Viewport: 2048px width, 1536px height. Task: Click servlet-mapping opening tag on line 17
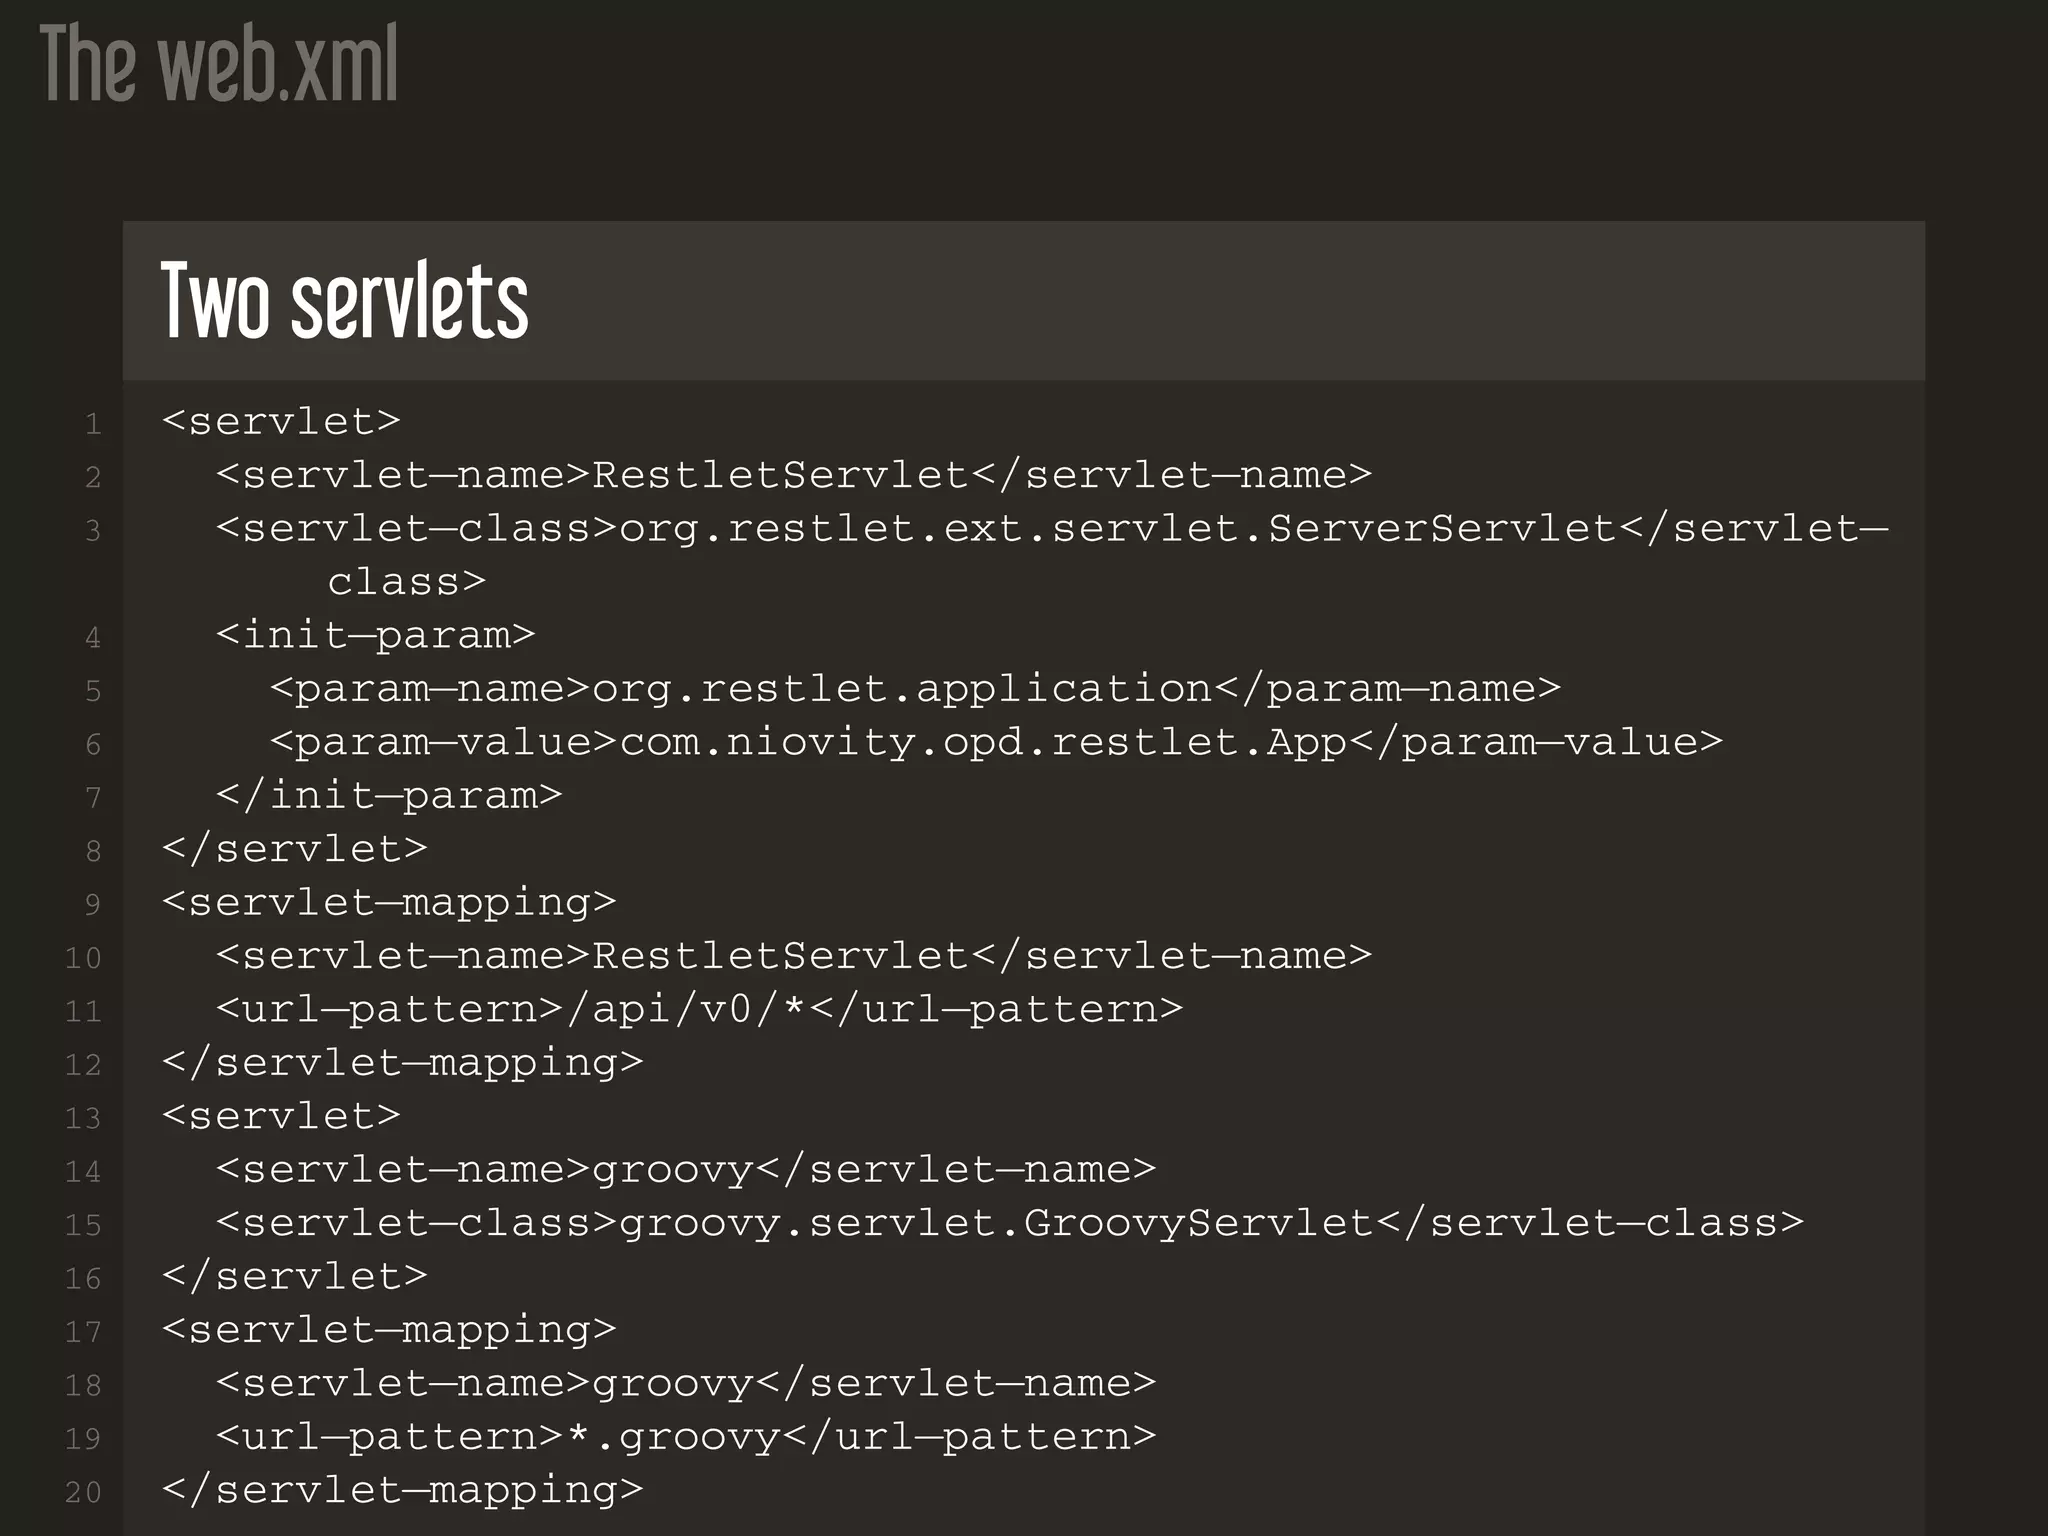389,1330
